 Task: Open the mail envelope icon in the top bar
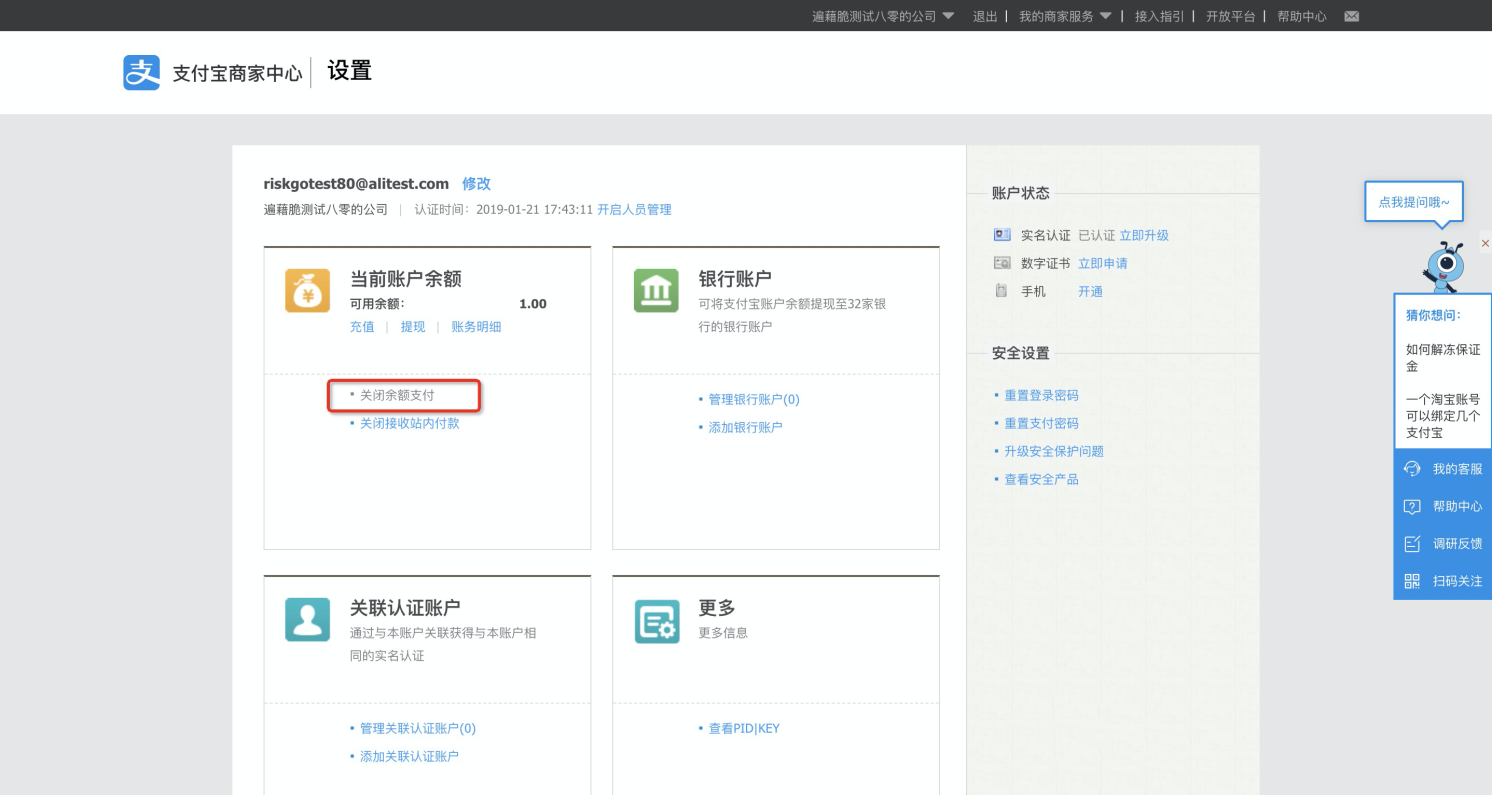pos(1351,16)
